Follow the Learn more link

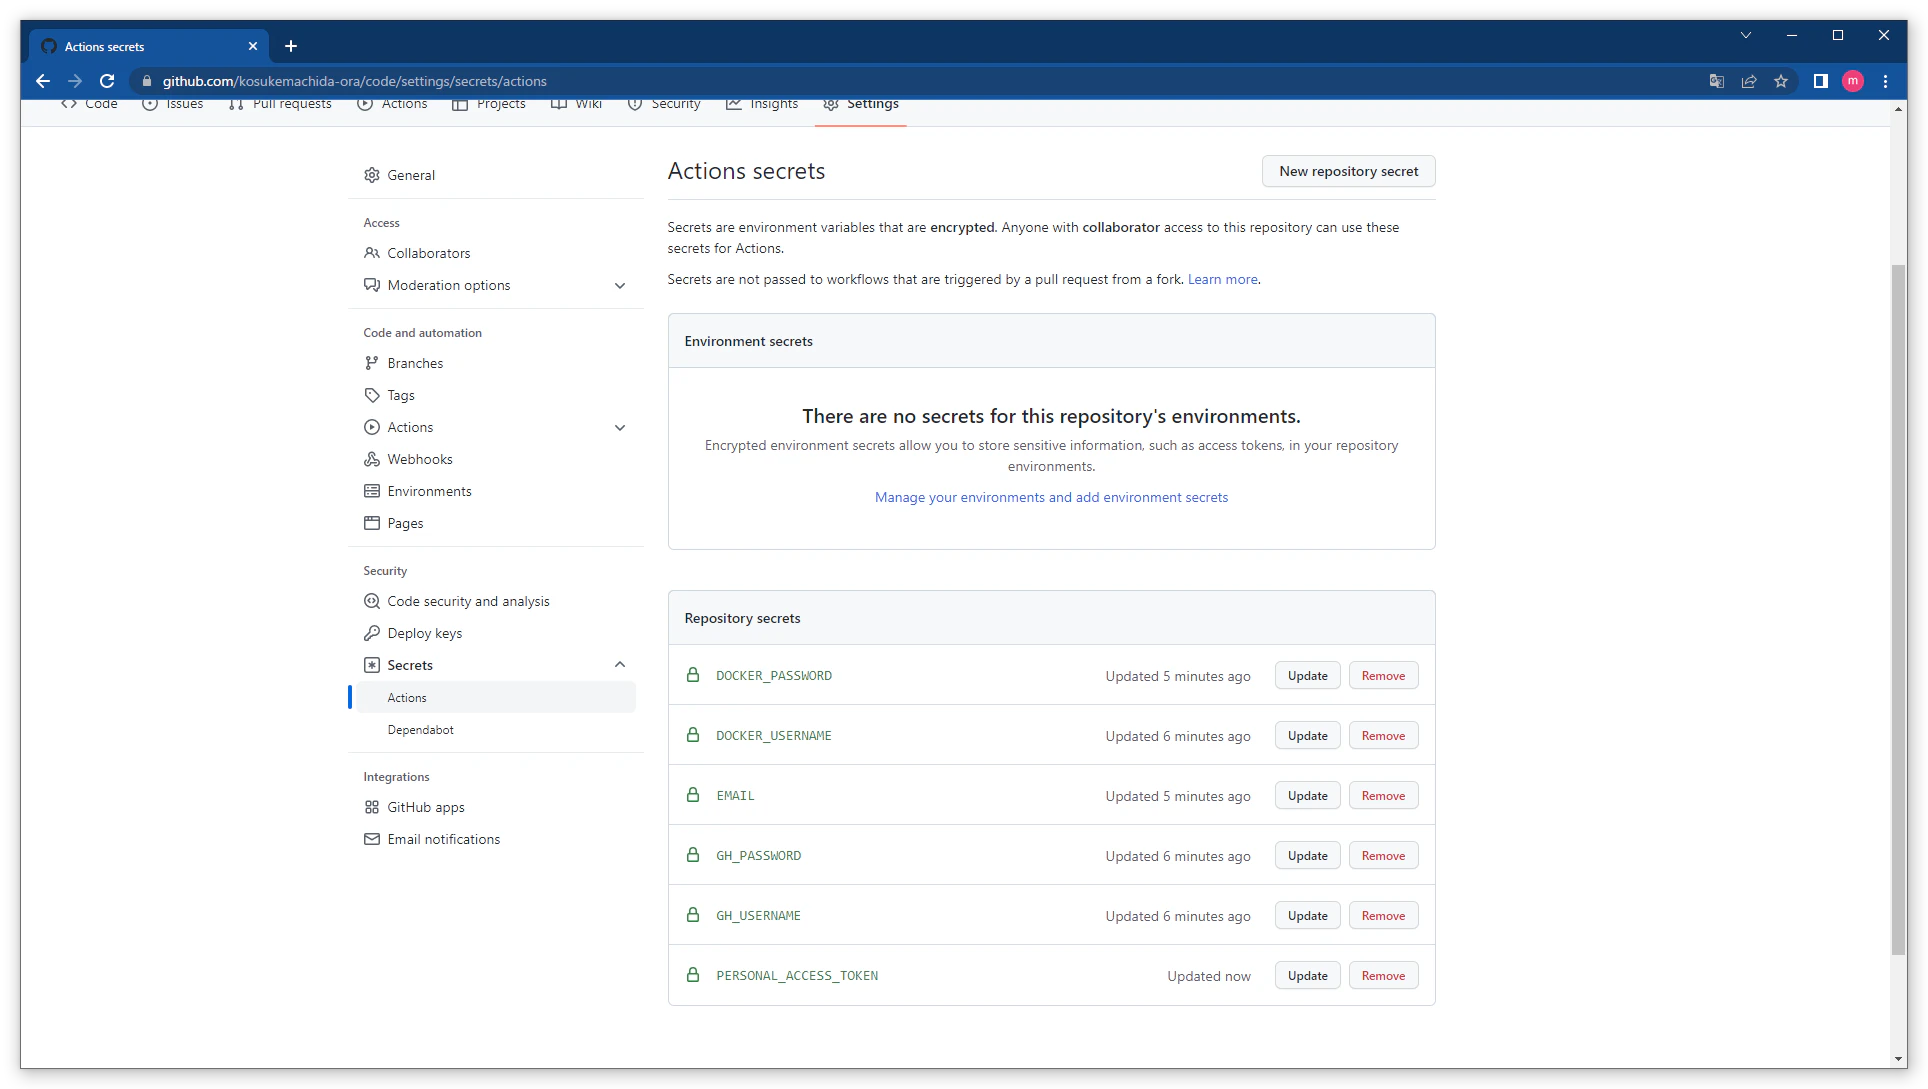1222,279
